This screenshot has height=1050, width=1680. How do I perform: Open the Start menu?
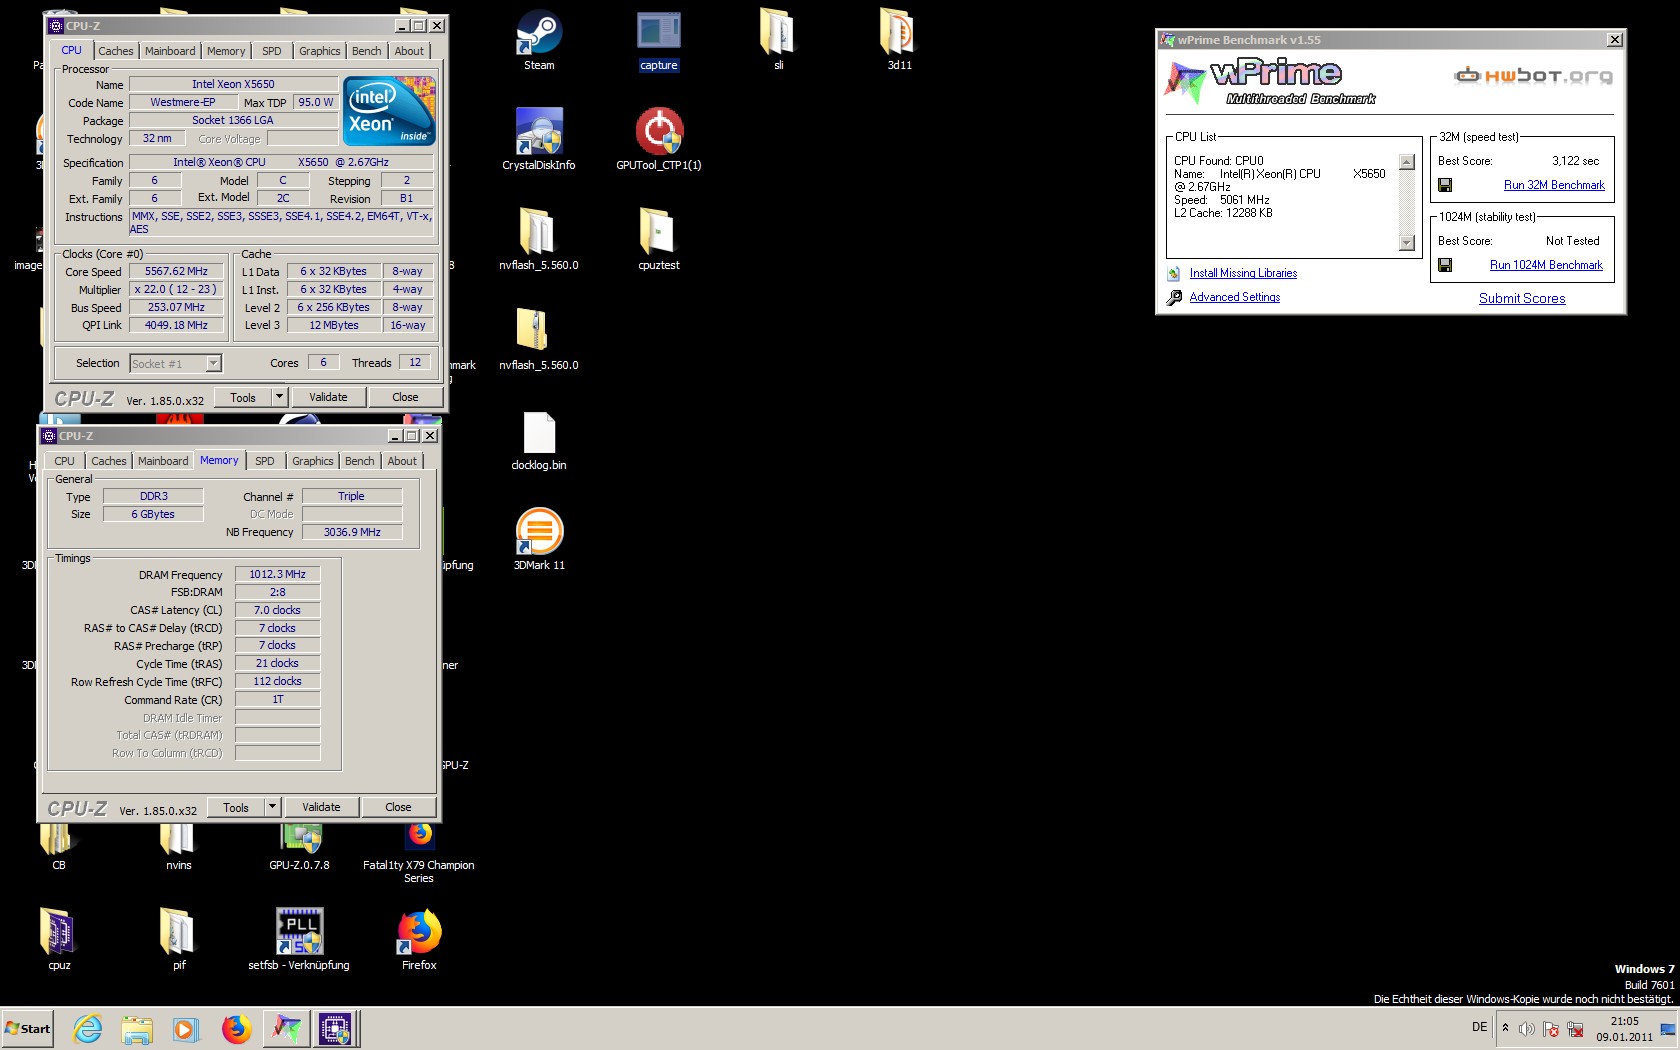coord(27,1028)
